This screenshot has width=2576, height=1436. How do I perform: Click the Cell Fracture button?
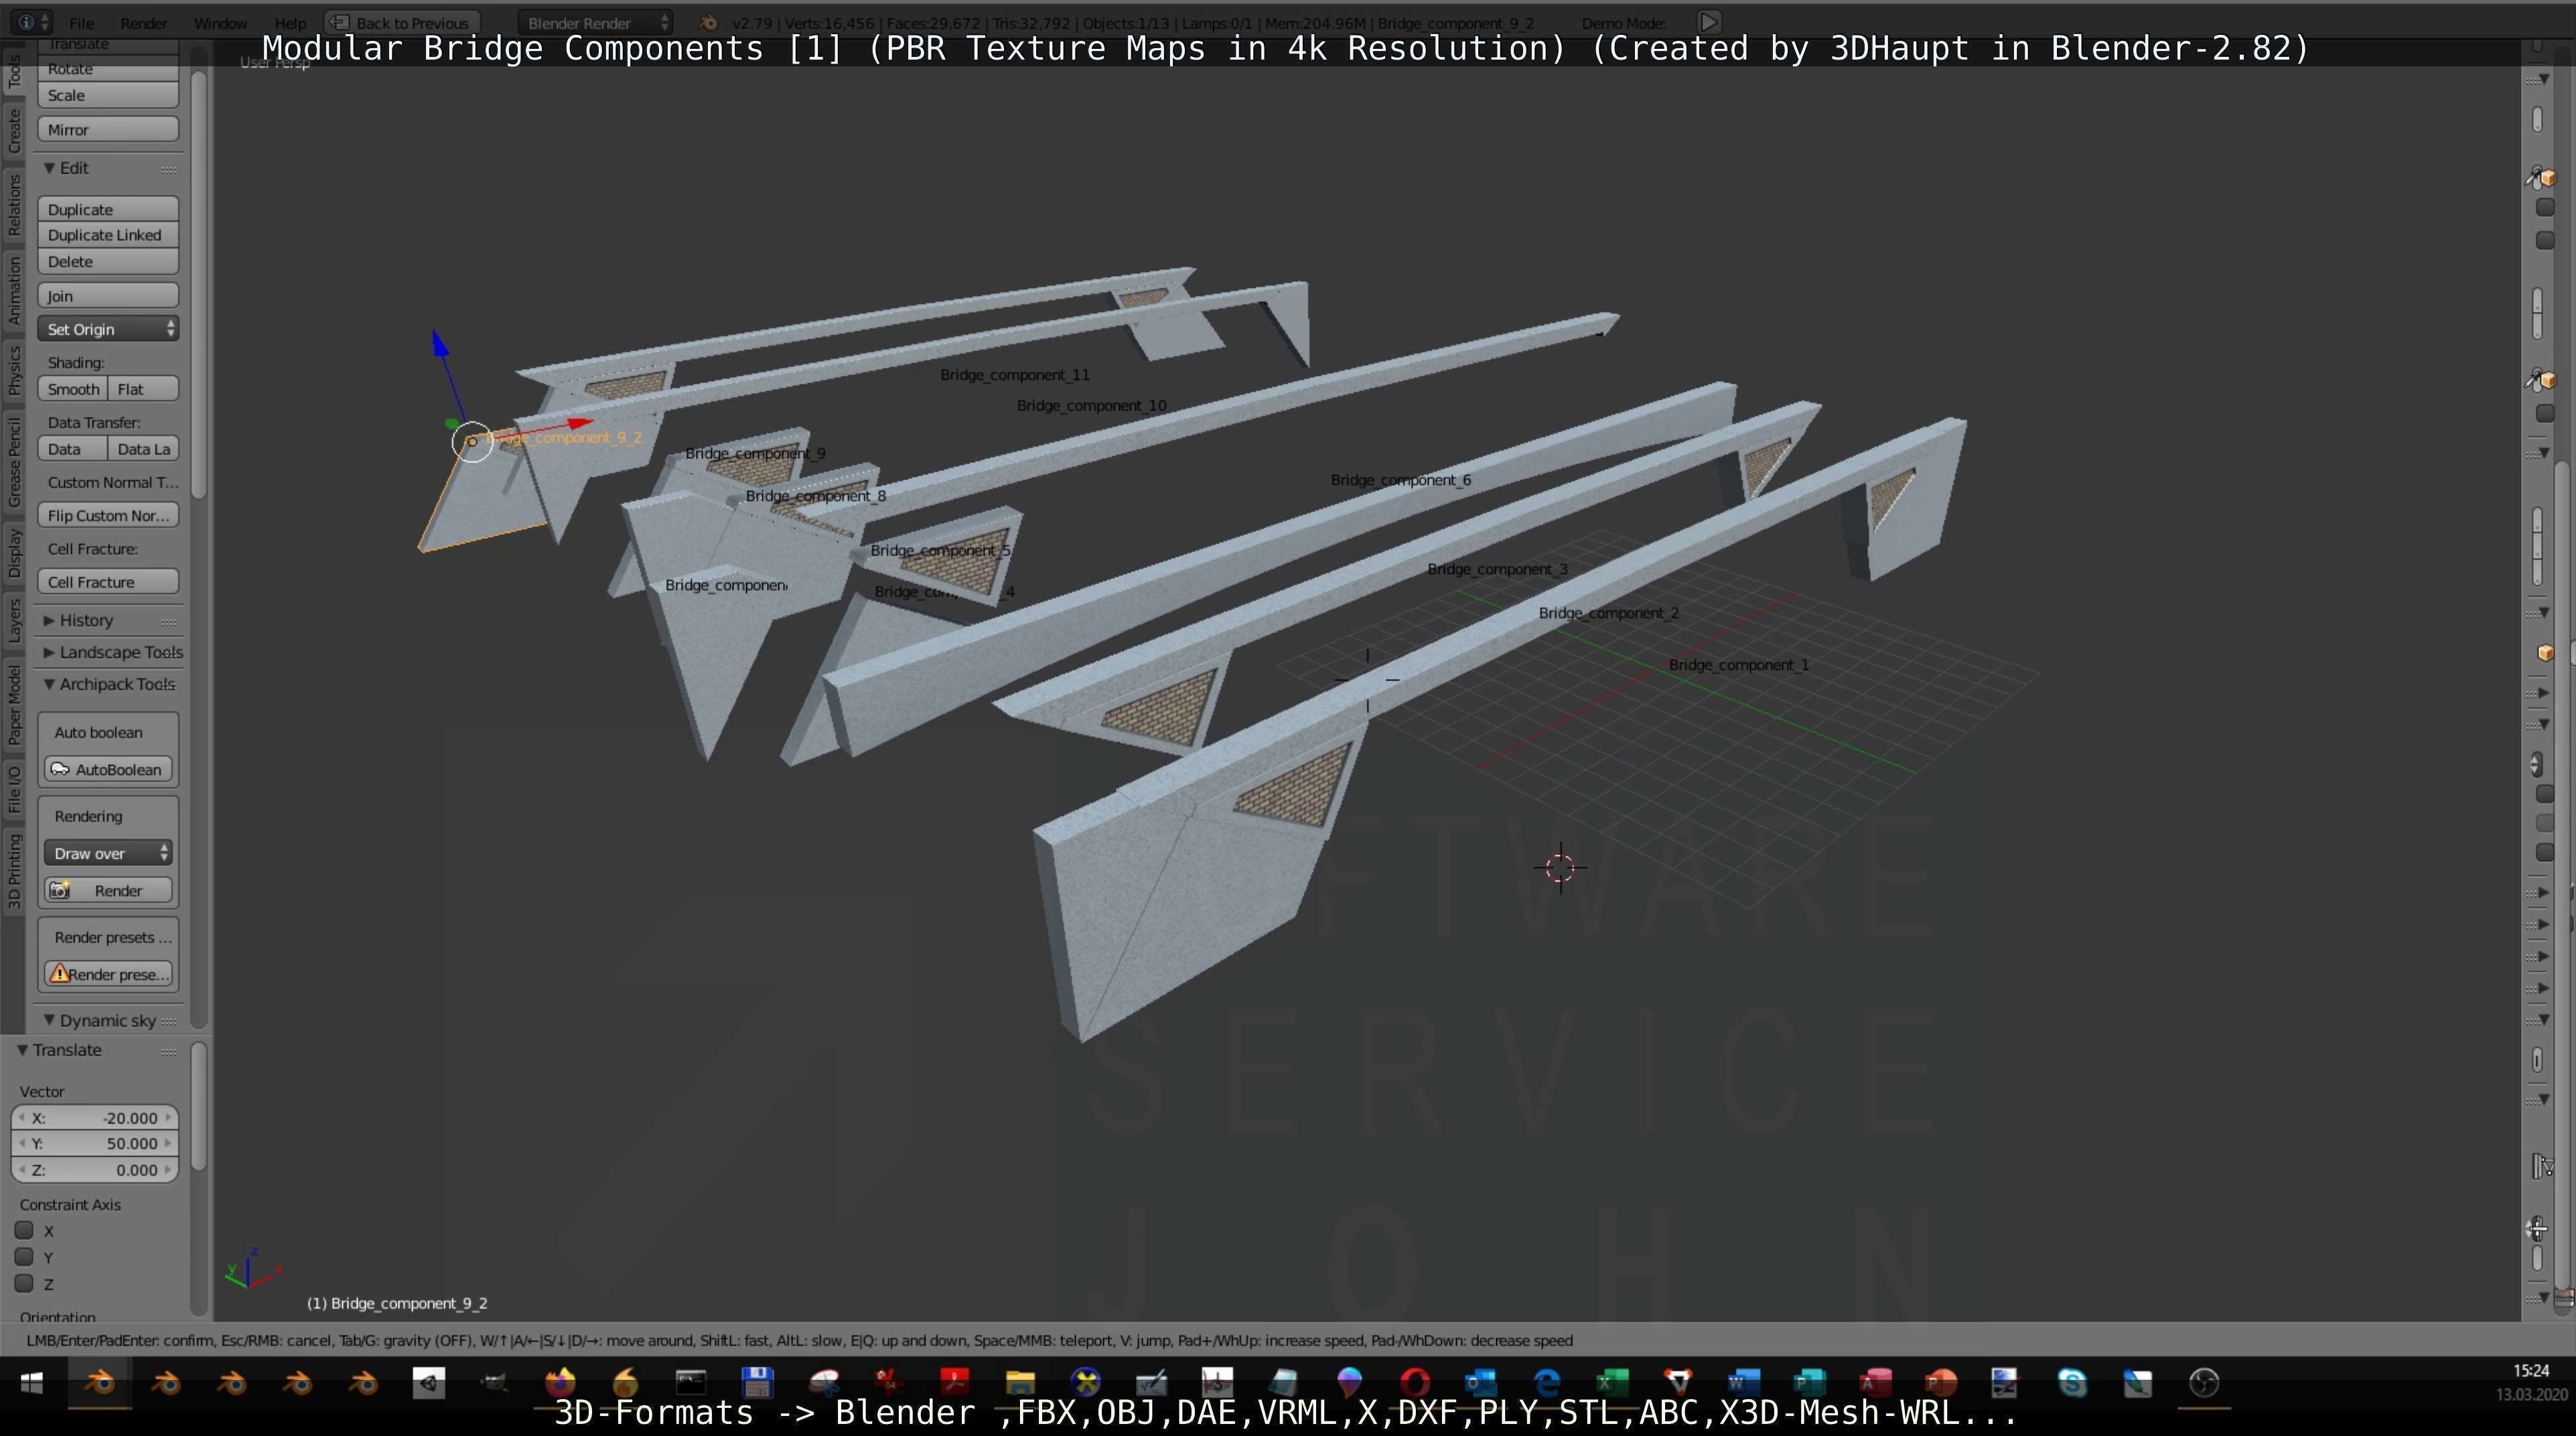[x=108, y=582]
